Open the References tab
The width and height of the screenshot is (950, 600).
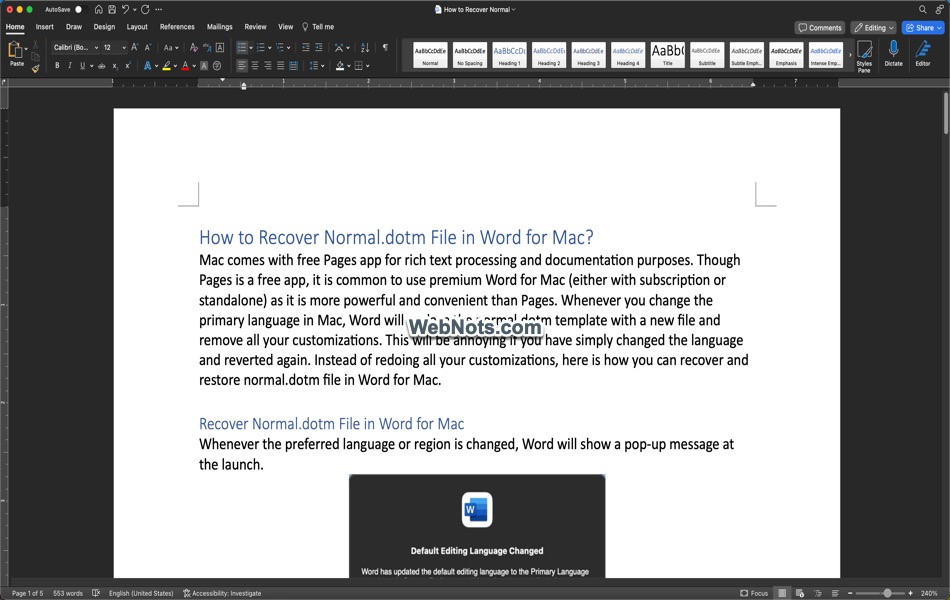point(177,27)
